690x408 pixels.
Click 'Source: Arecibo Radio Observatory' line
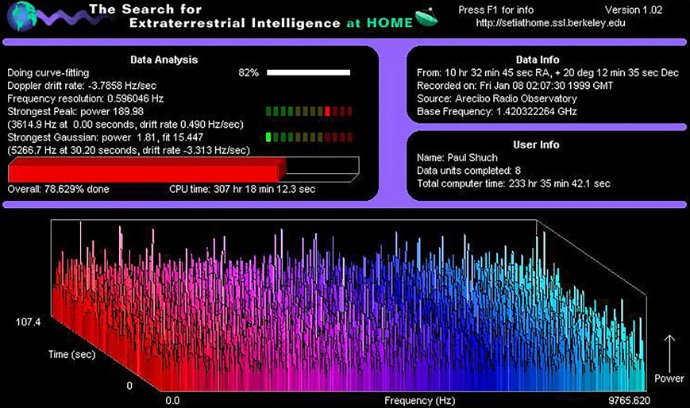point(497,99)
